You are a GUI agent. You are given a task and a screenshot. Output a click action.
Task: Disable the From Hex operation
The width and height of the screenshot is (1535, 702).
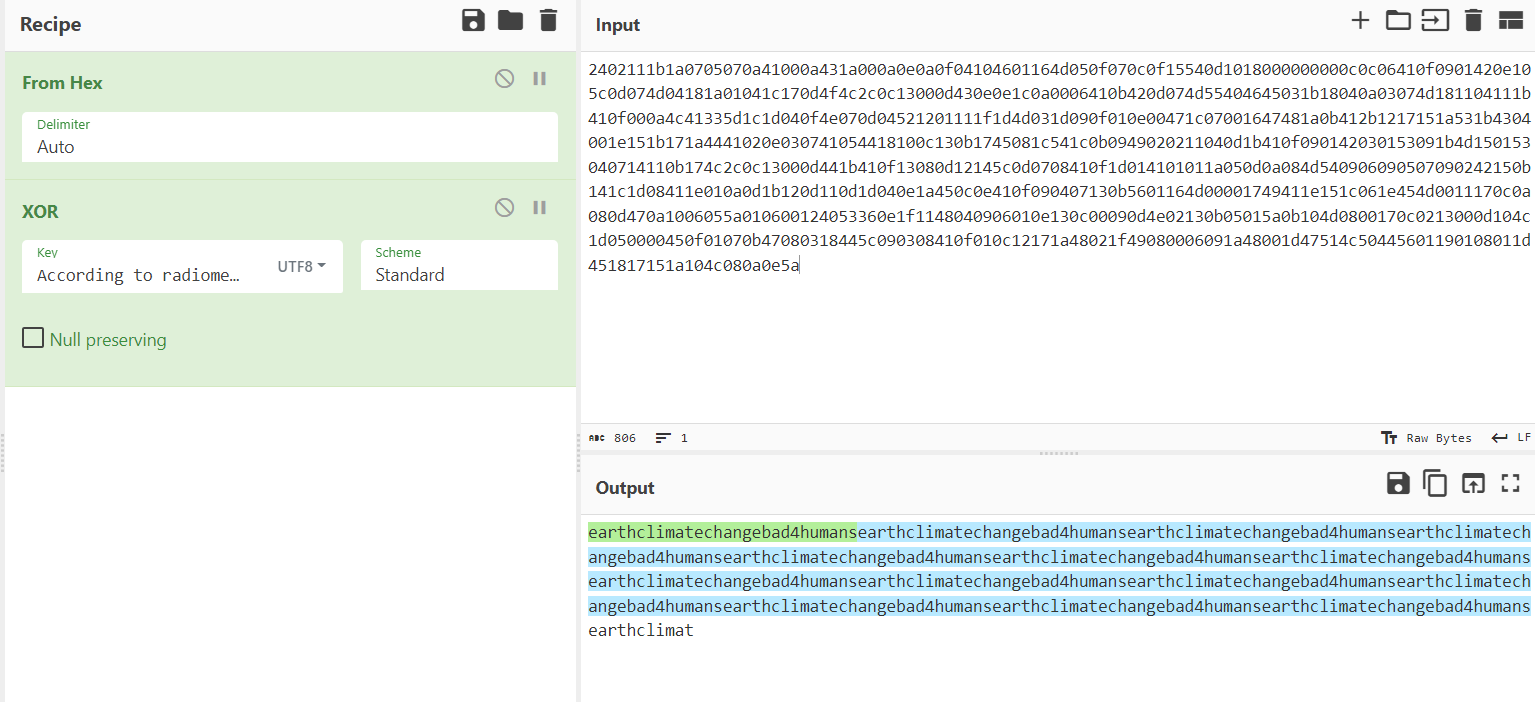coord(505,79)
